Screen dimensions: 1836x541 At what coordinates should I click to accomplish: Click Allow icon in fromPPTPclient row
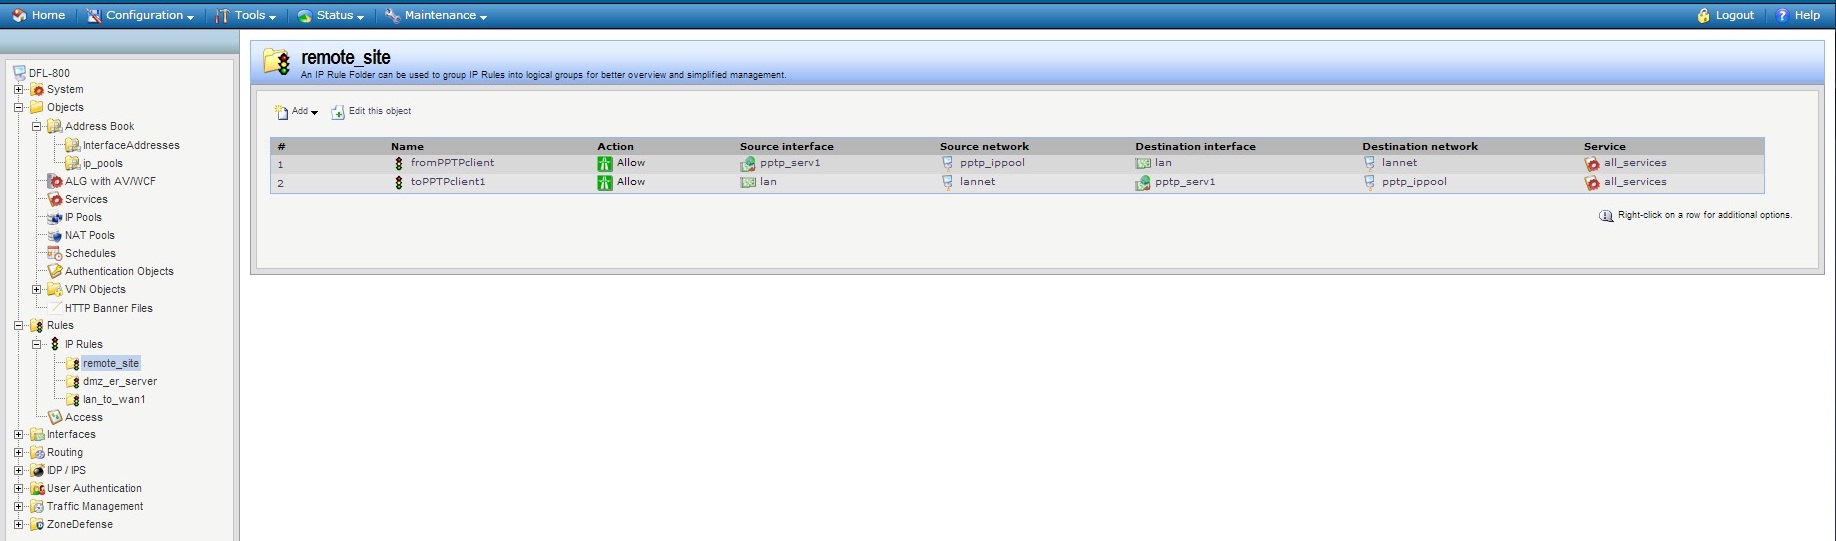pos(604,163)
